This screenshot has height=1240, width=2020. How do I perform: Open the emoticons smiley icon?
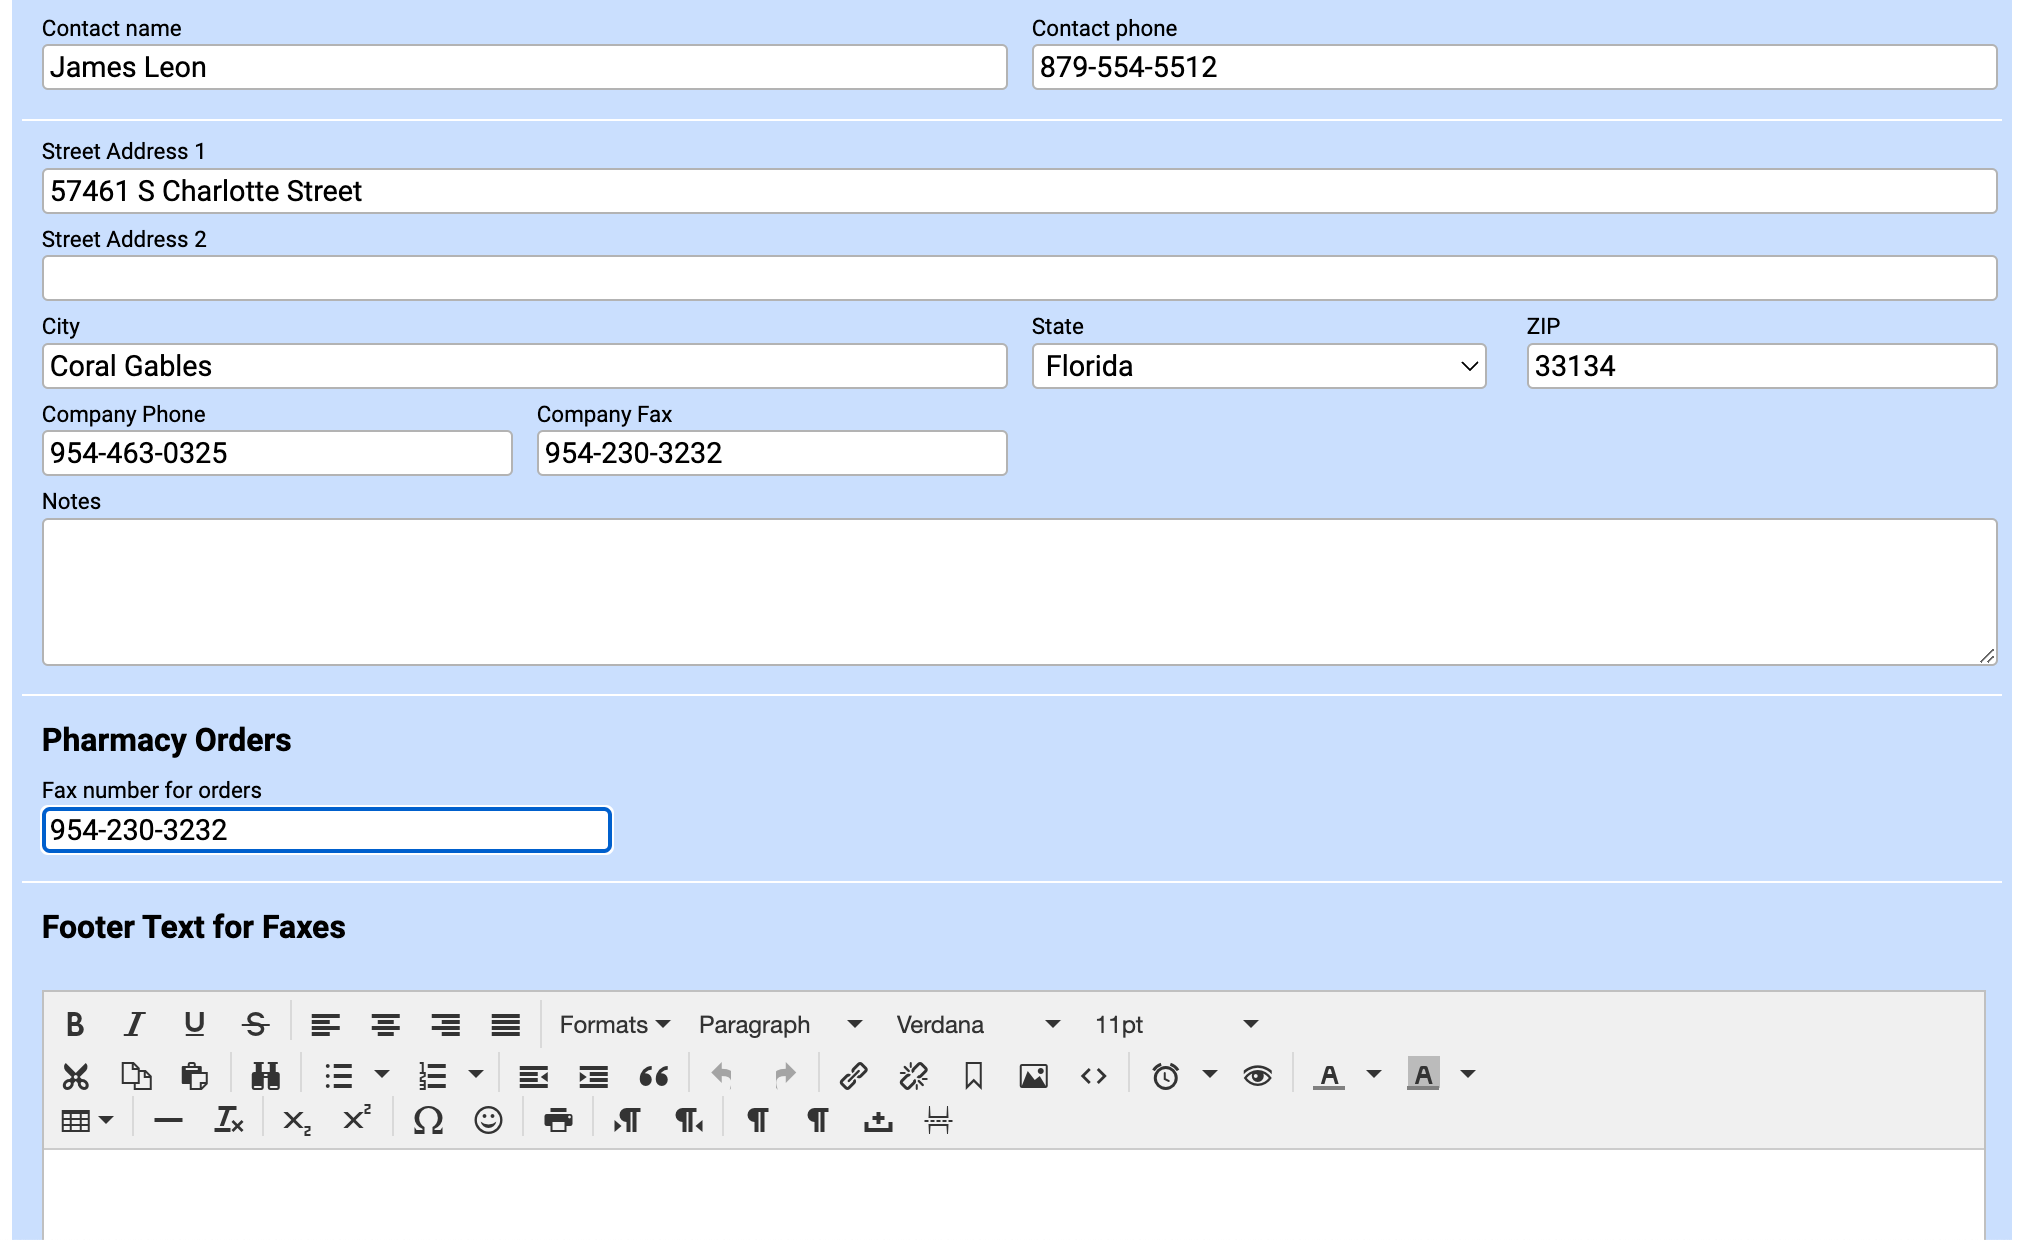pos(488,1120)
